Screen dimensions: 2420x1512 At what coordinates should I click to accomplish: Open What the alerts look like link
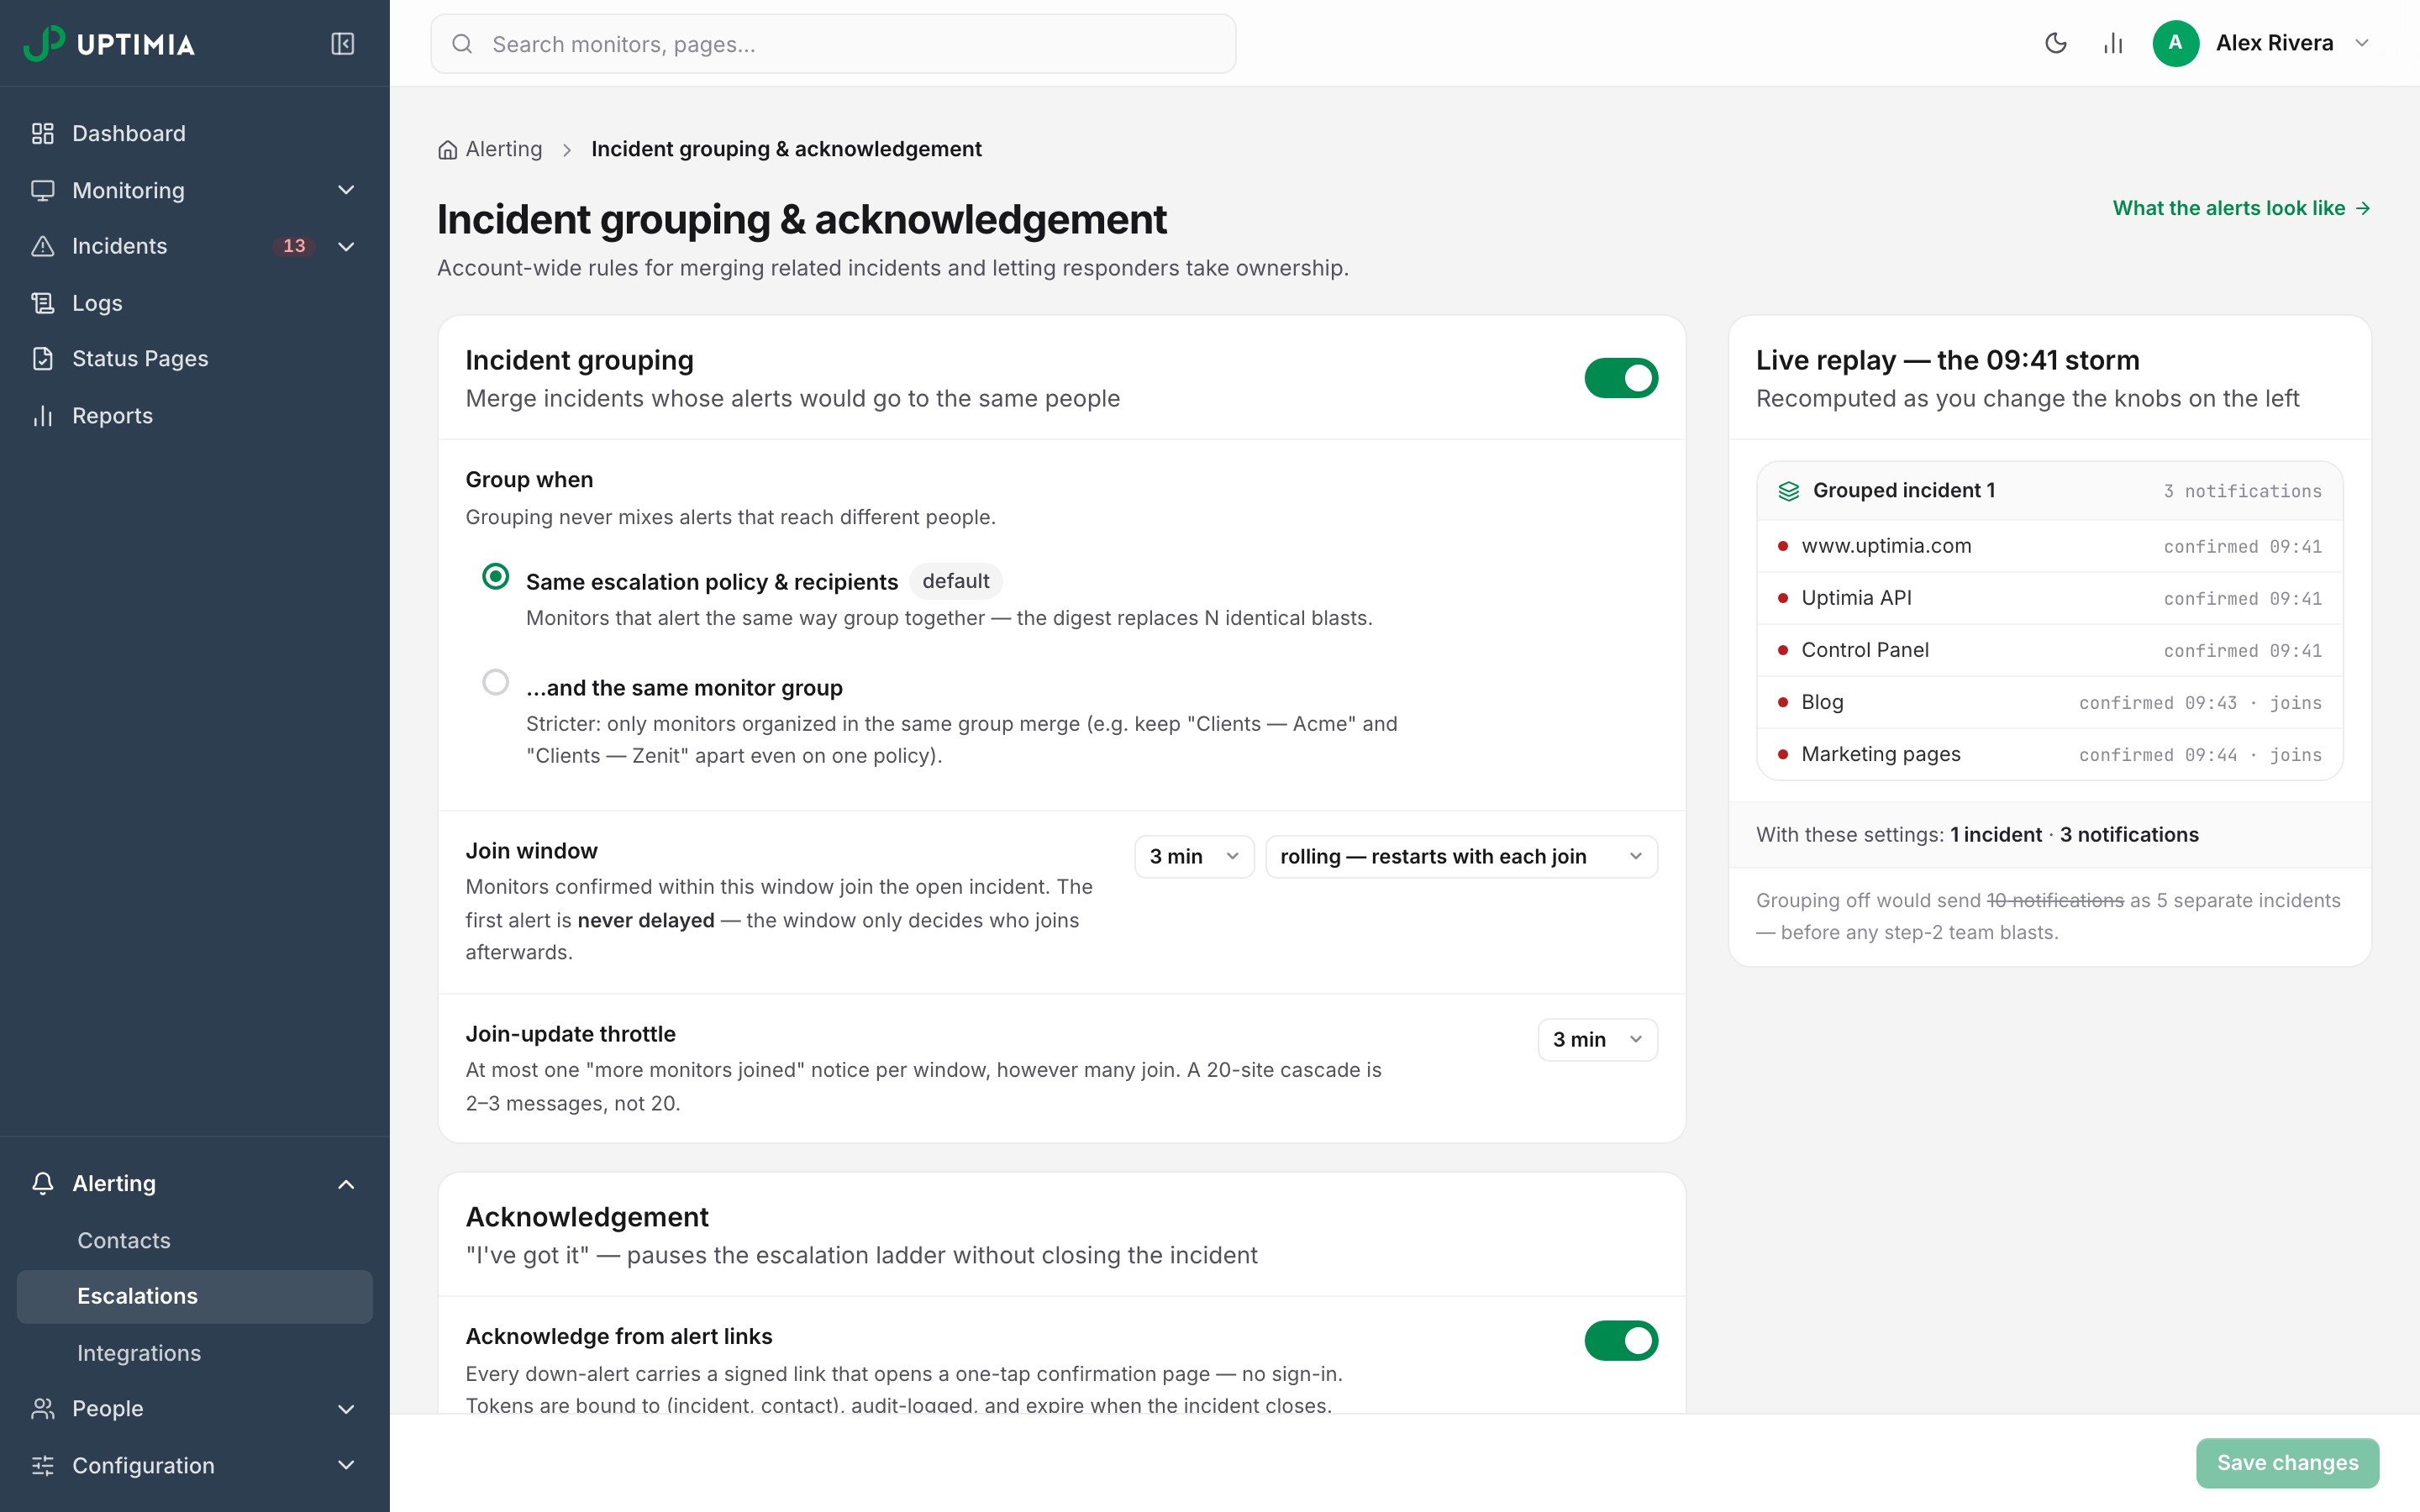coord(2241,208)
